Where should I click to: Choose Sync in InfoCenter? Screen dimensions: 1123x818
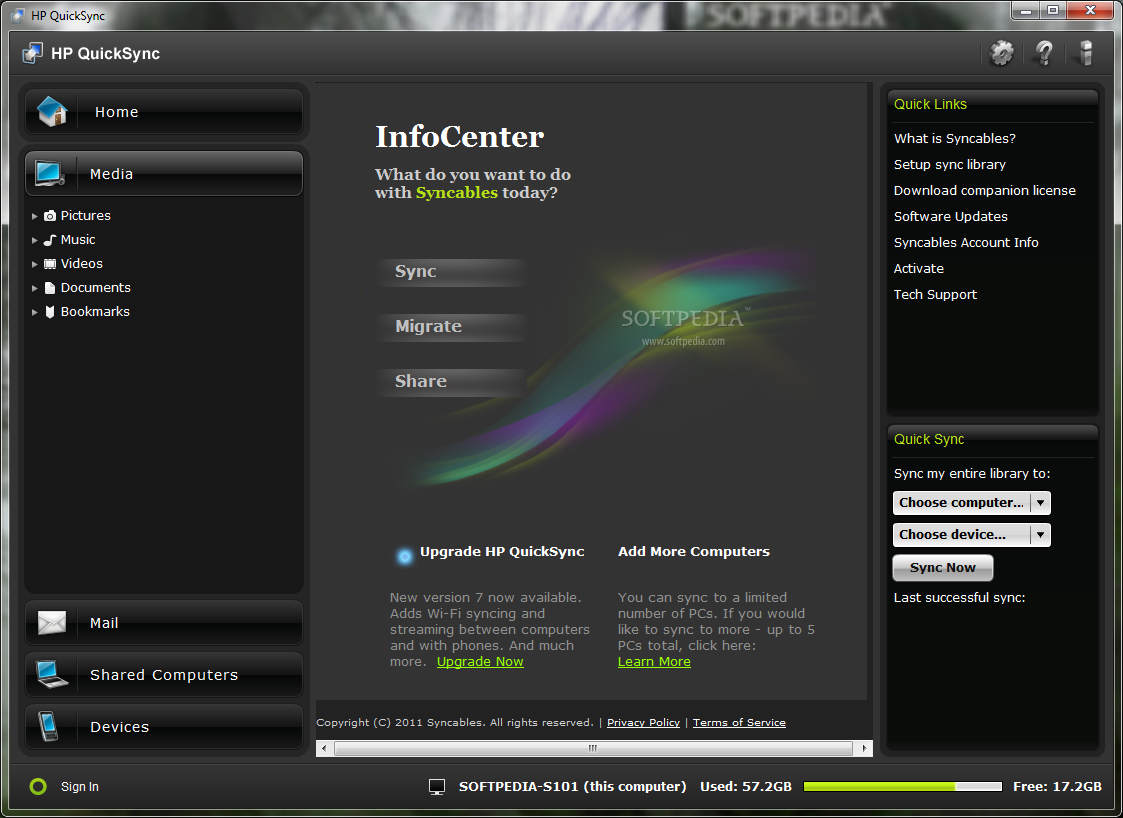tap(451, 272)
